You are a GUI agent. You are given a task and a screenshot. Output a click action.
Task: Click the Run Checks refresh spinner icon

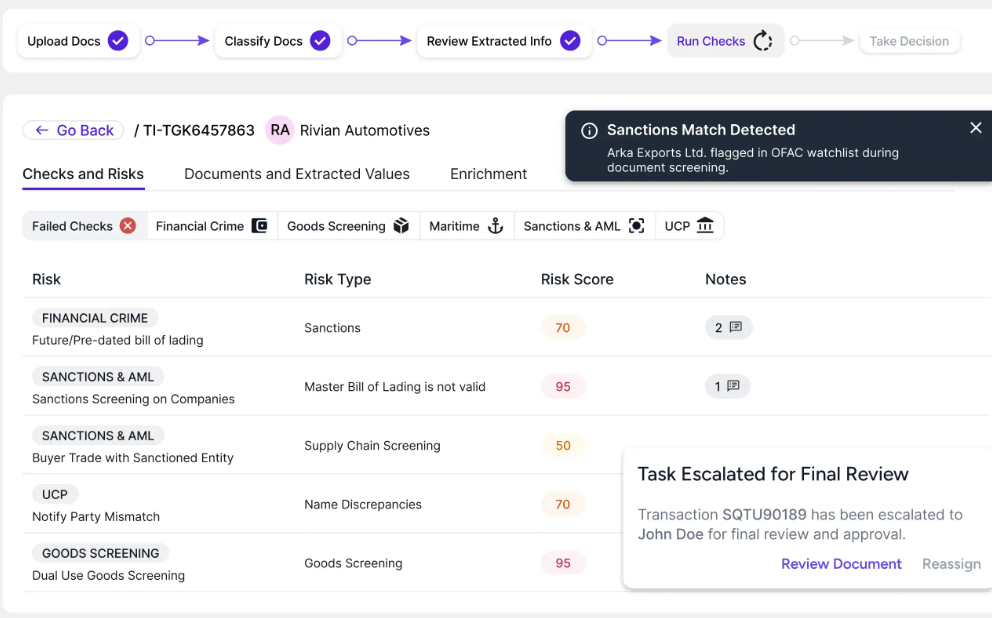pyautogui.click(x=763, y=41)
